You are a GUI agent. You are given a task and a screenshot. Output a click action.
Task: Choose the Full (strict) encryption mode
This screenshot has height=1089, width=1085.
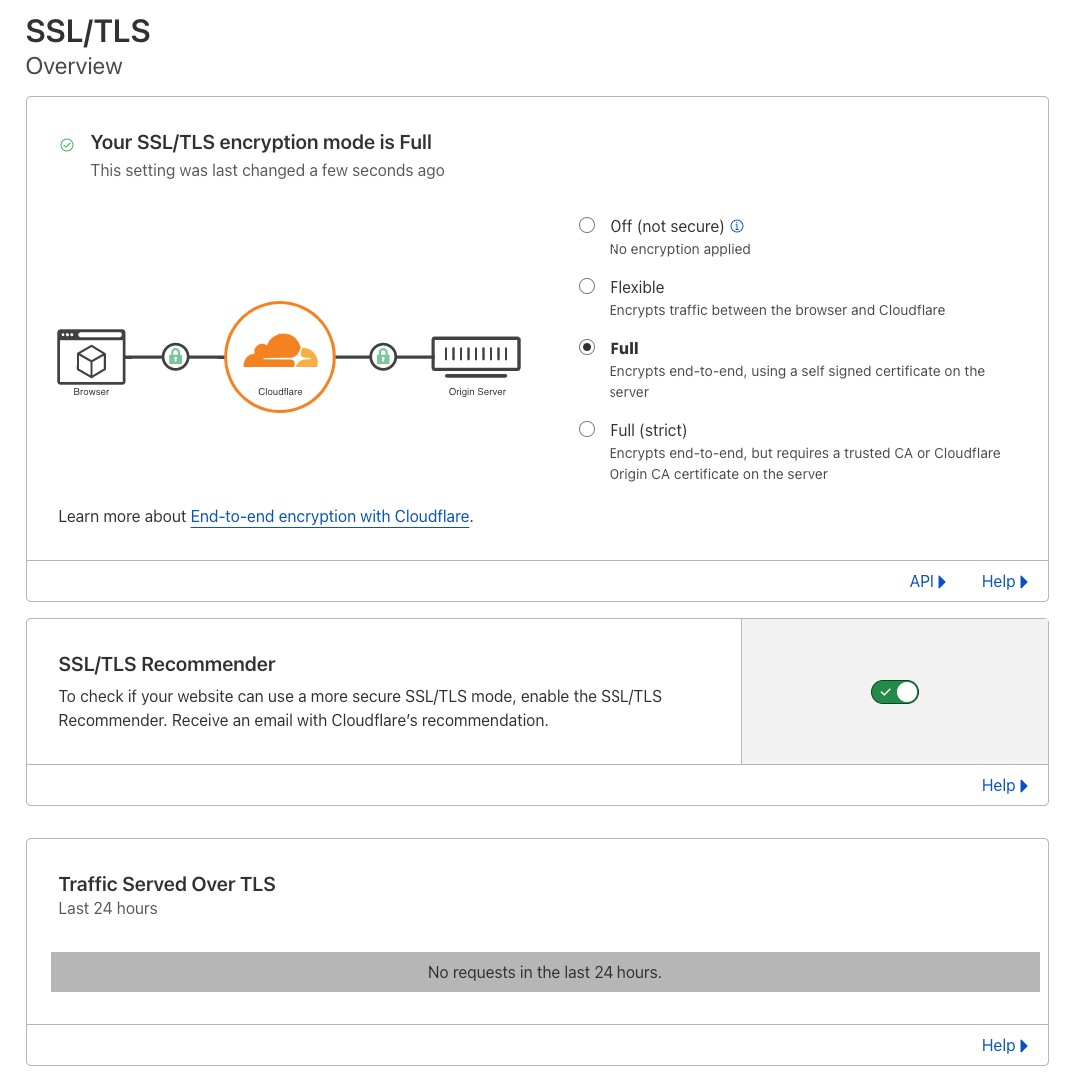tap(587, 429)
